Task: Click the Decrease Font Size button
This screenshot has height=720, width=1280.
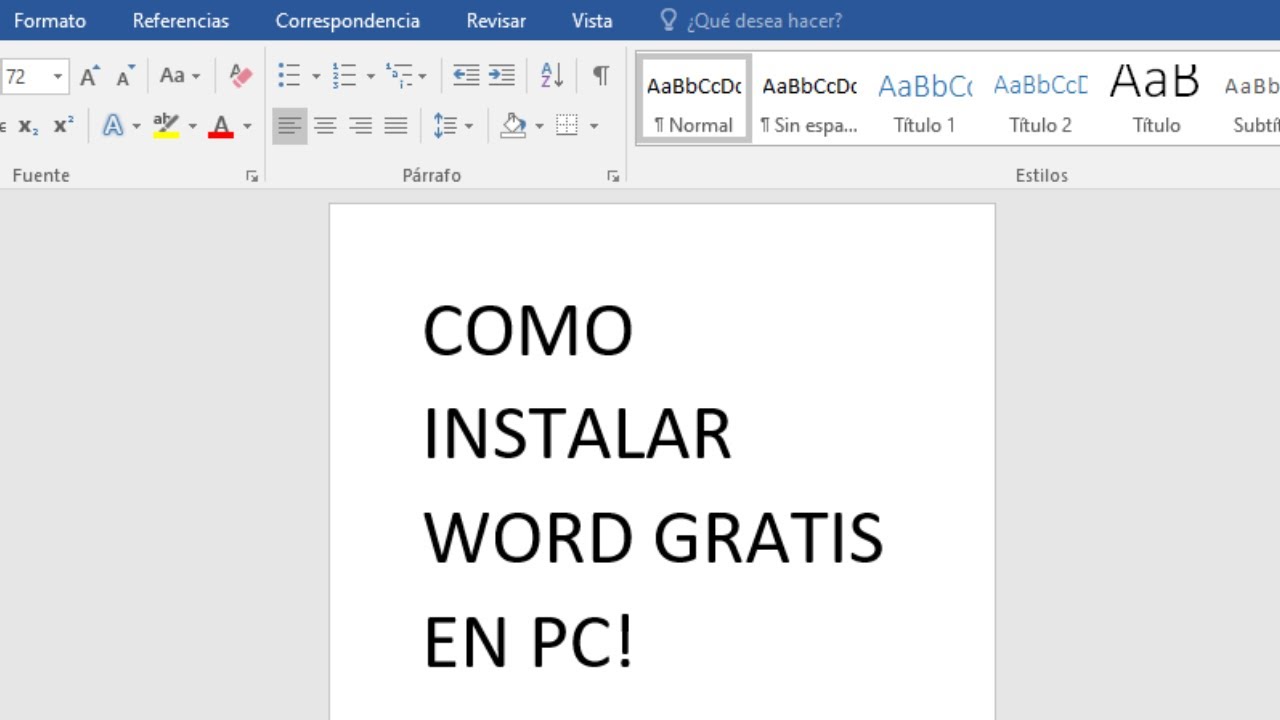Action: pyautogui.click(x=125, y=76)
